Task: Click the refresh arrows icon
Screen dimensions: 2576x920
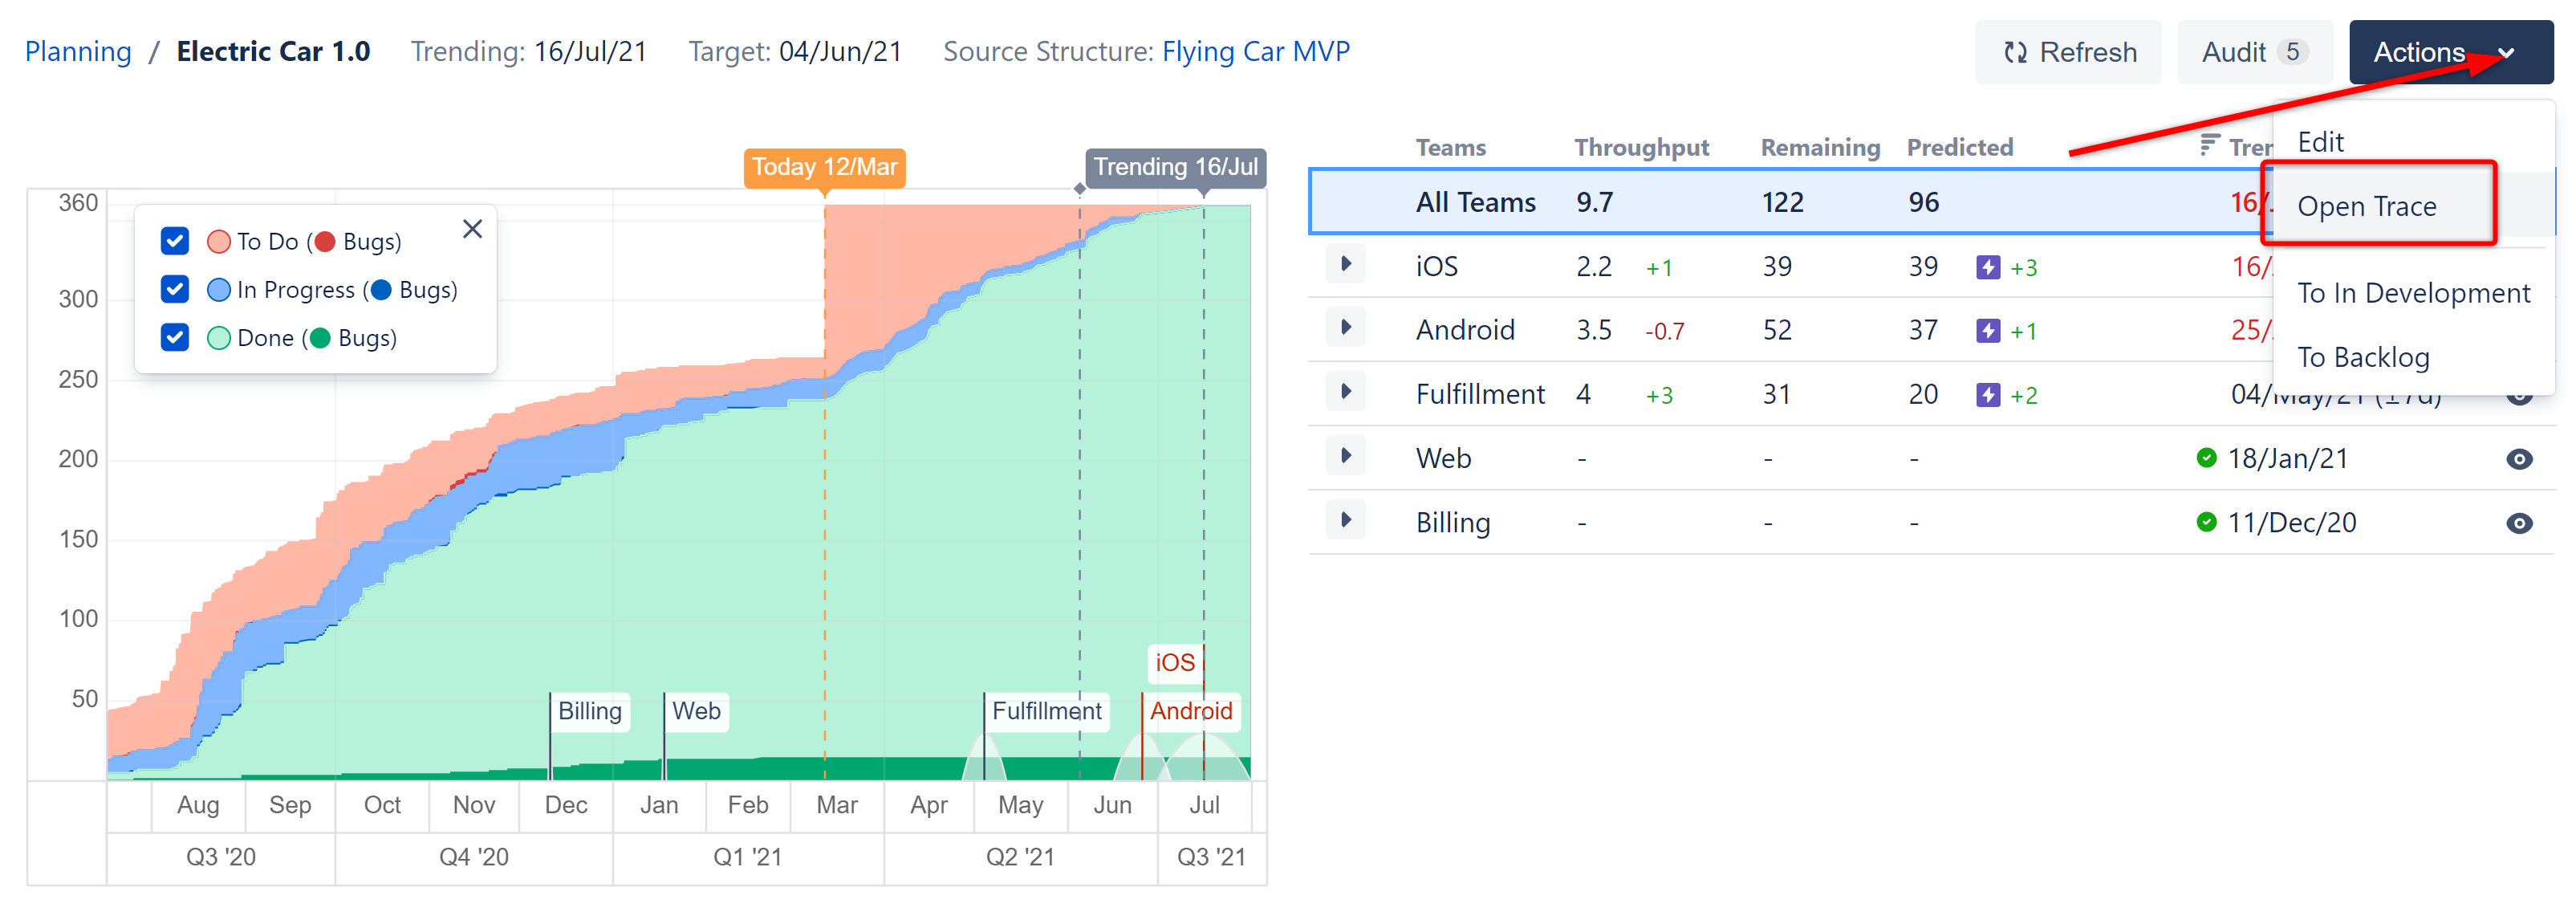Action: [x=2015, y=52]
